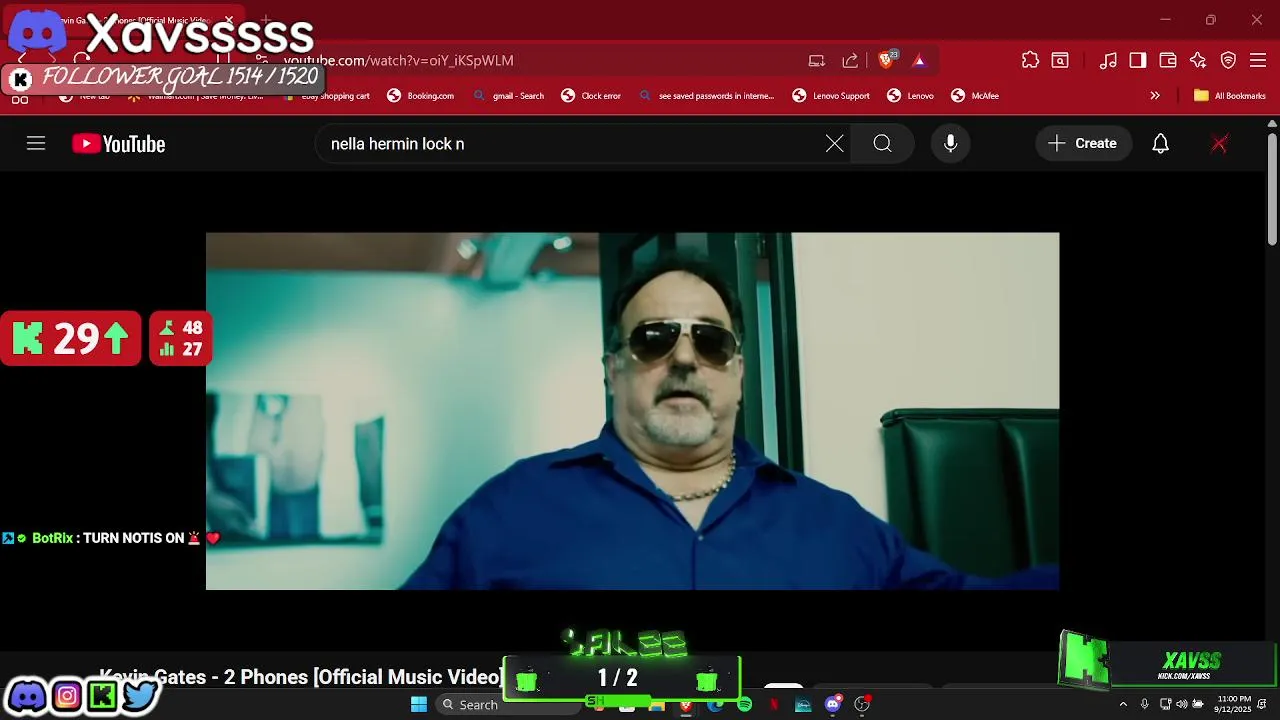Open the taskbar clock and date

(1233, 704)
